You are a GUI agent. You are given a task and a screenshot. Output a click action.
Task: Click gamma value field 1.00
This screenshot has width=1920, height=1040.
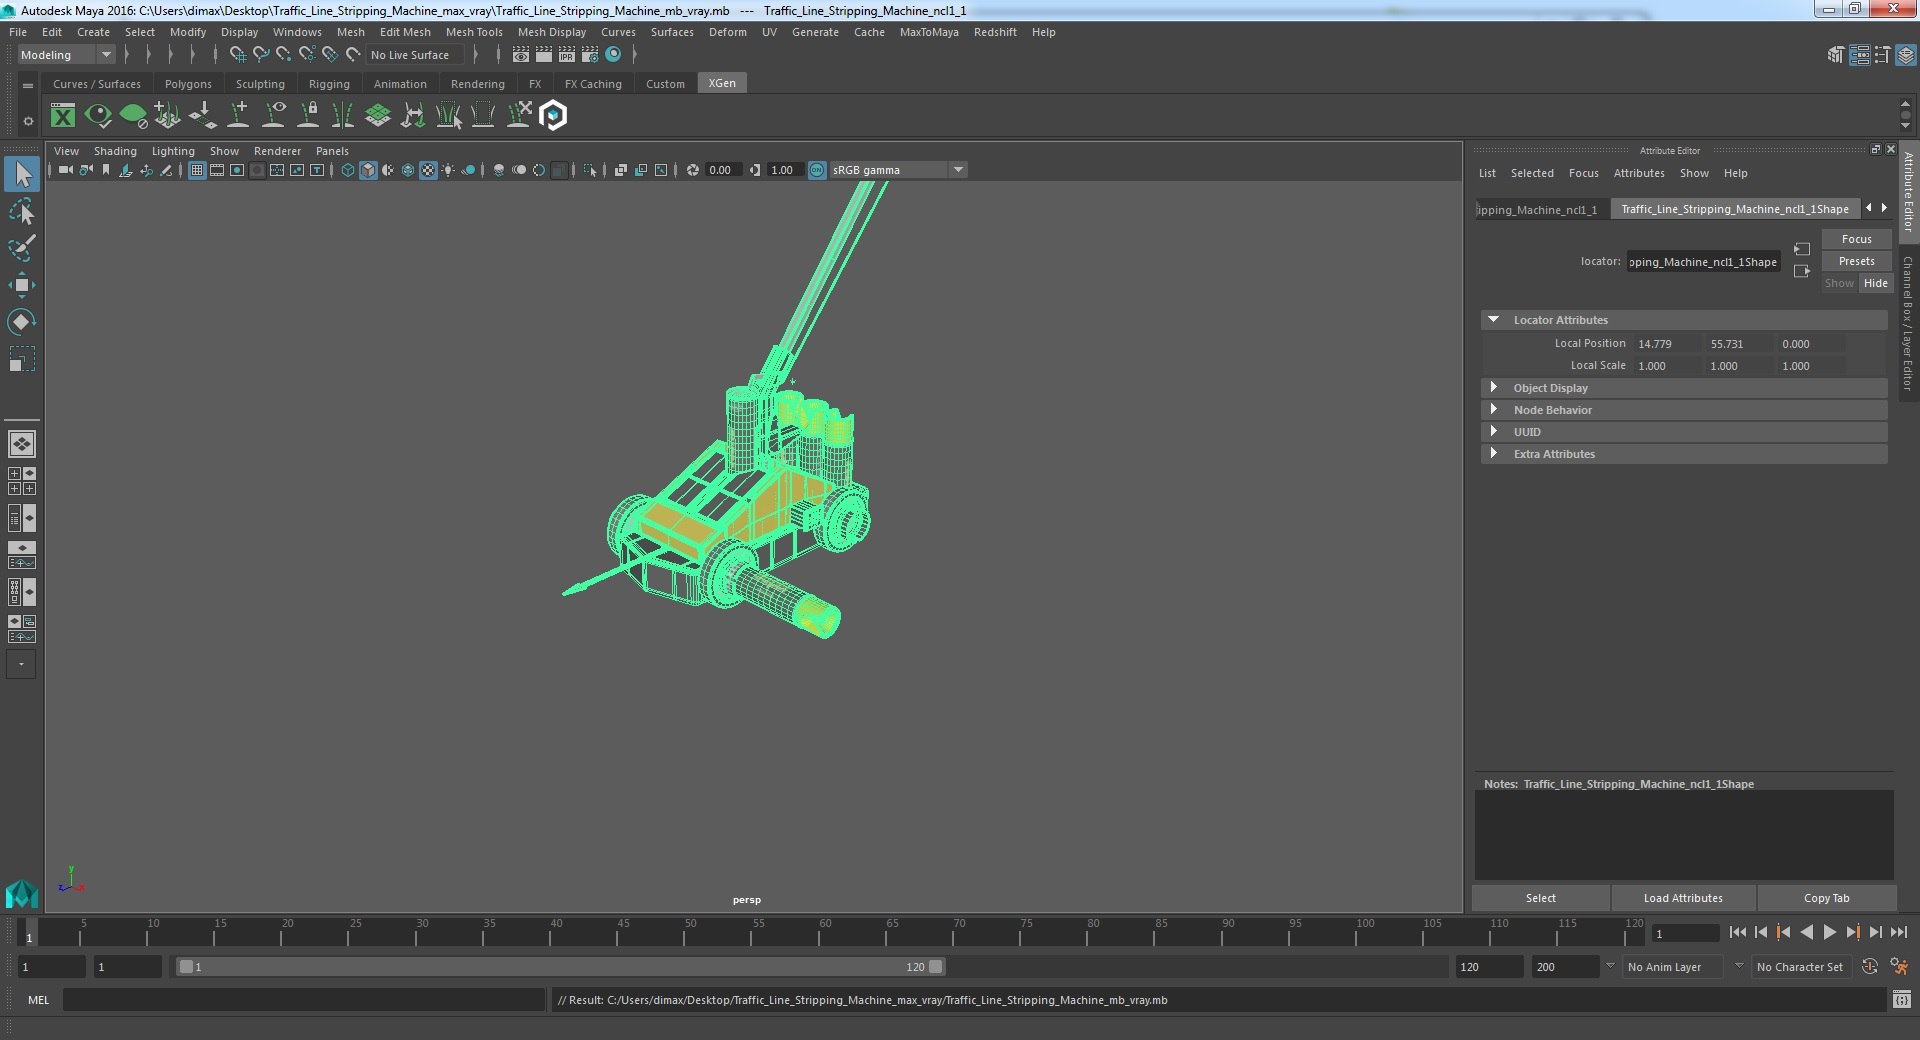point(783,170)
